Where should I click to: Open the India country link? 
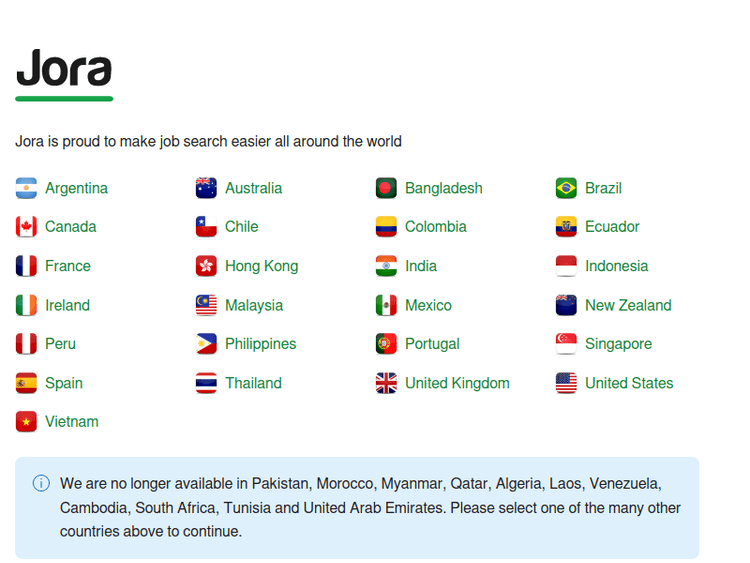pos(420,266)
